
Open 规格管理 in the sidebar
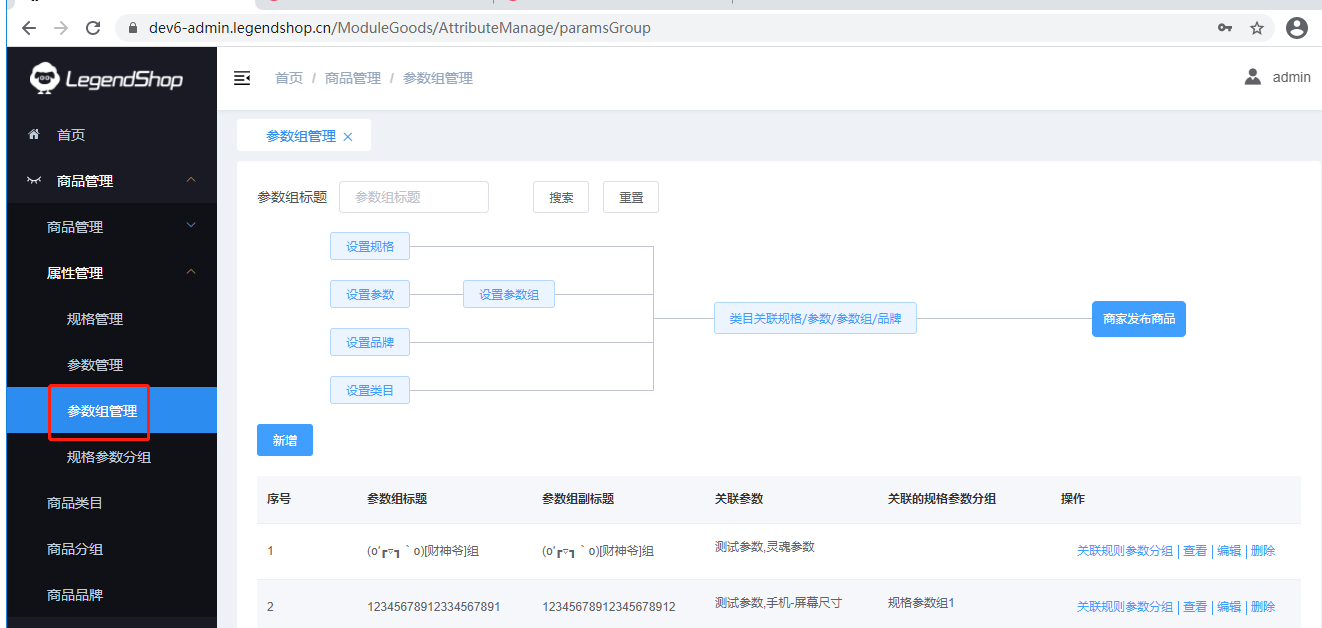click(x=95, y=319)
